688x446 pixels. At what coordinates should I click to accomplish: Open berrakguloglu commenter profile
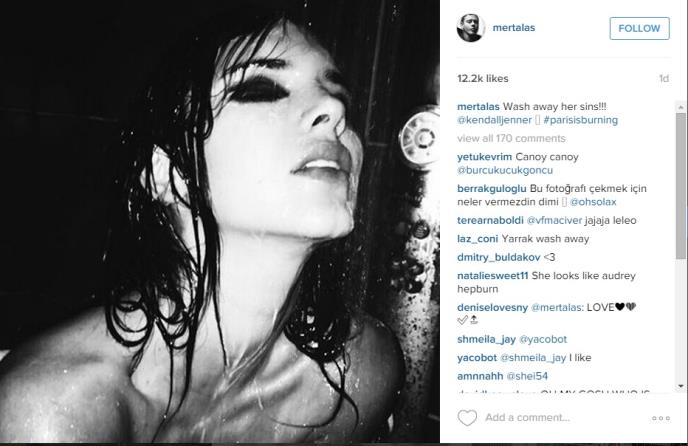click(491, 188)
